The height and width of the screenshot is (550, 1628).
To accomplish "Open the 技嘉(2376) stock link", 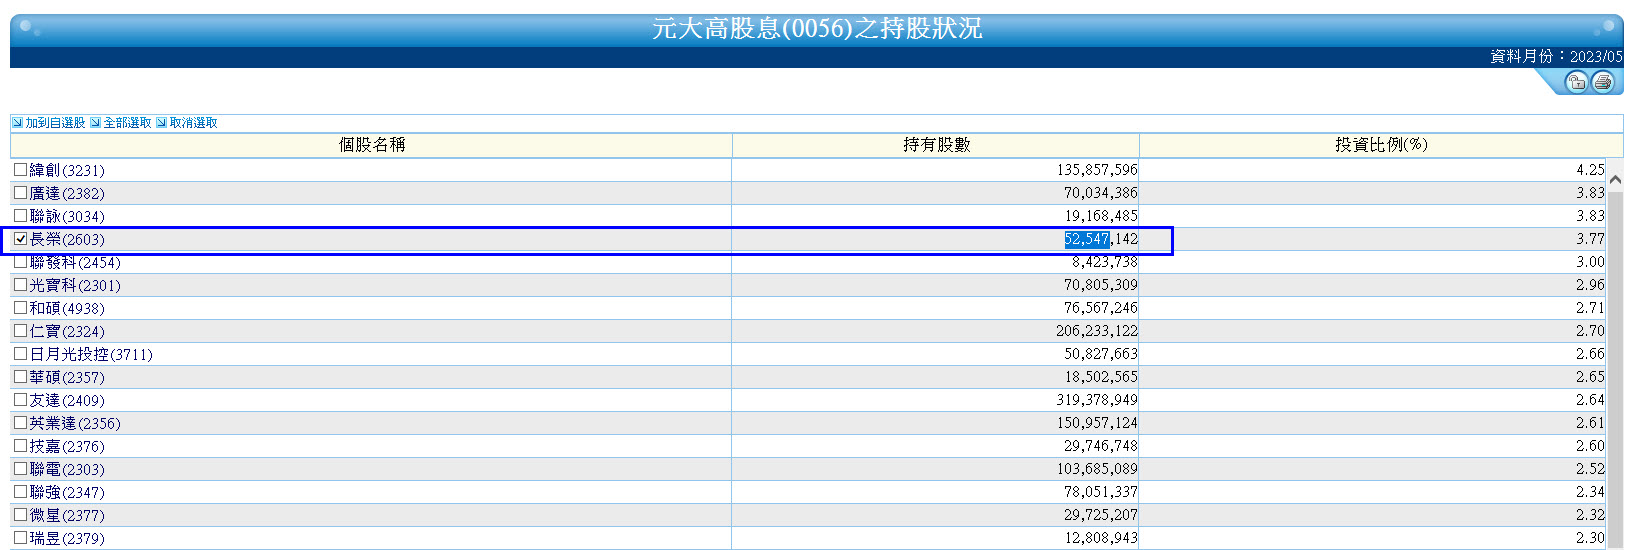I will (x=67, y=447).
